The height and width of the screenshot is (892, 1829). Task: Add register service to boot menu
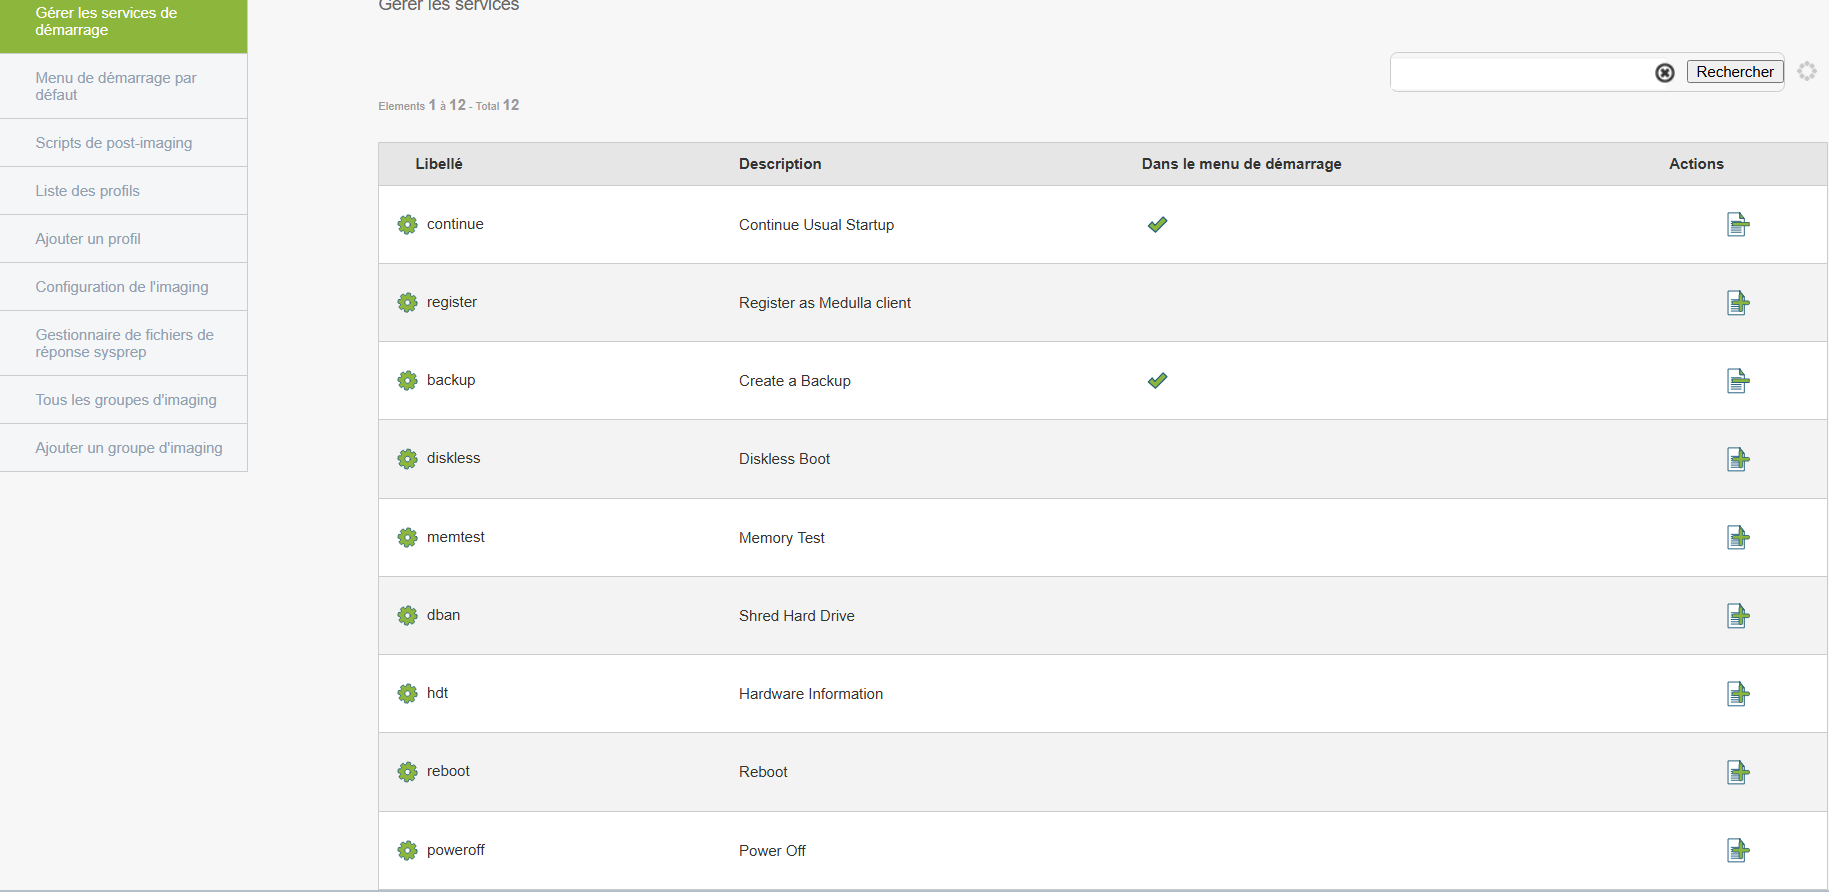(x=1738, y=303)
